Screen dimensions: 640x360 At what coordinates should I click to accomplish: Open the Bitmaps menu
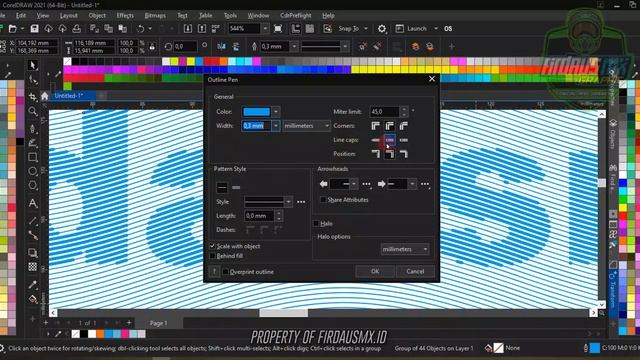point(155,16)
